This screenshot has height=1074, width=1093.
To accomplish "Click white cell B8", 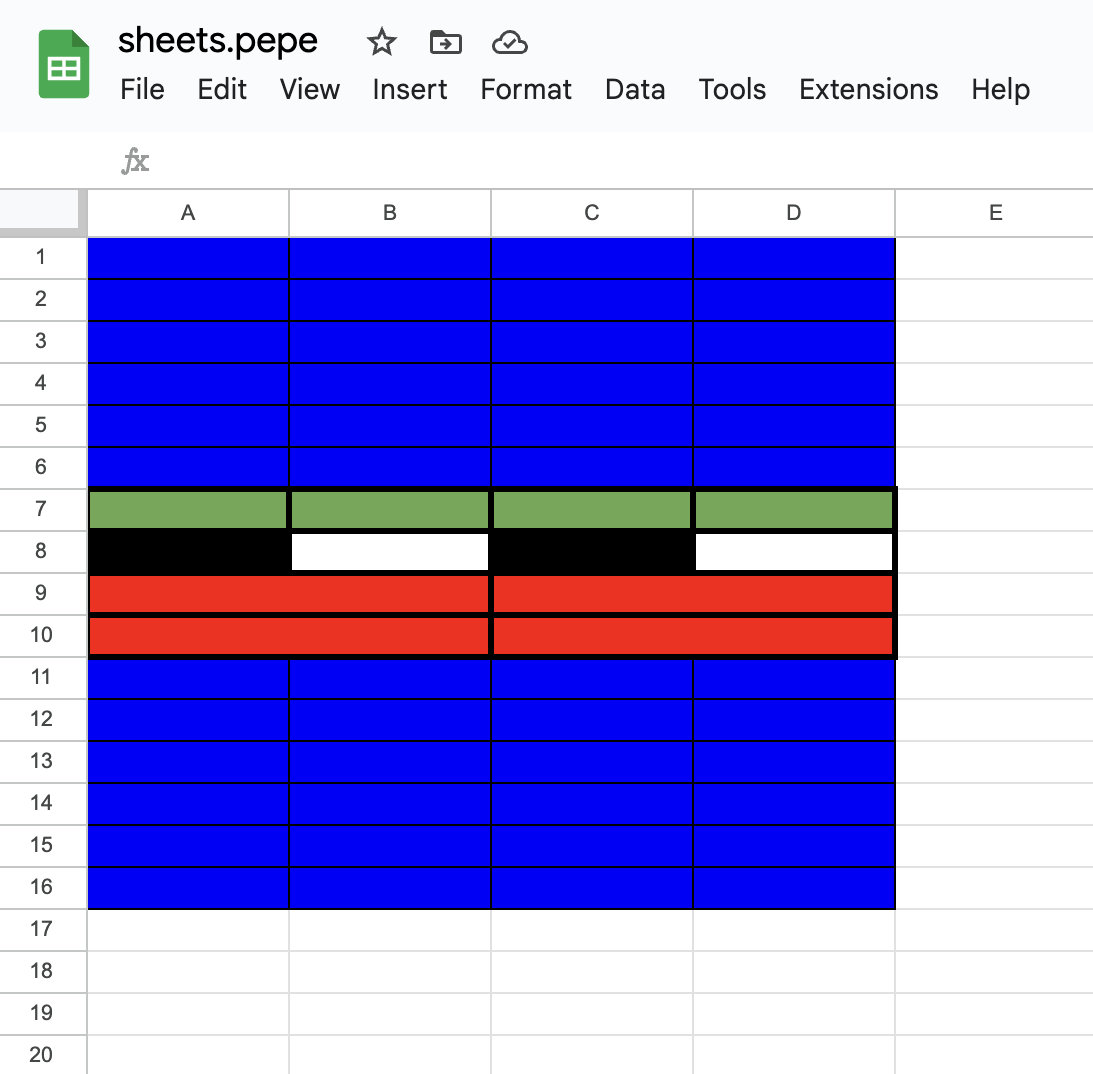I will tap(390, 551).
